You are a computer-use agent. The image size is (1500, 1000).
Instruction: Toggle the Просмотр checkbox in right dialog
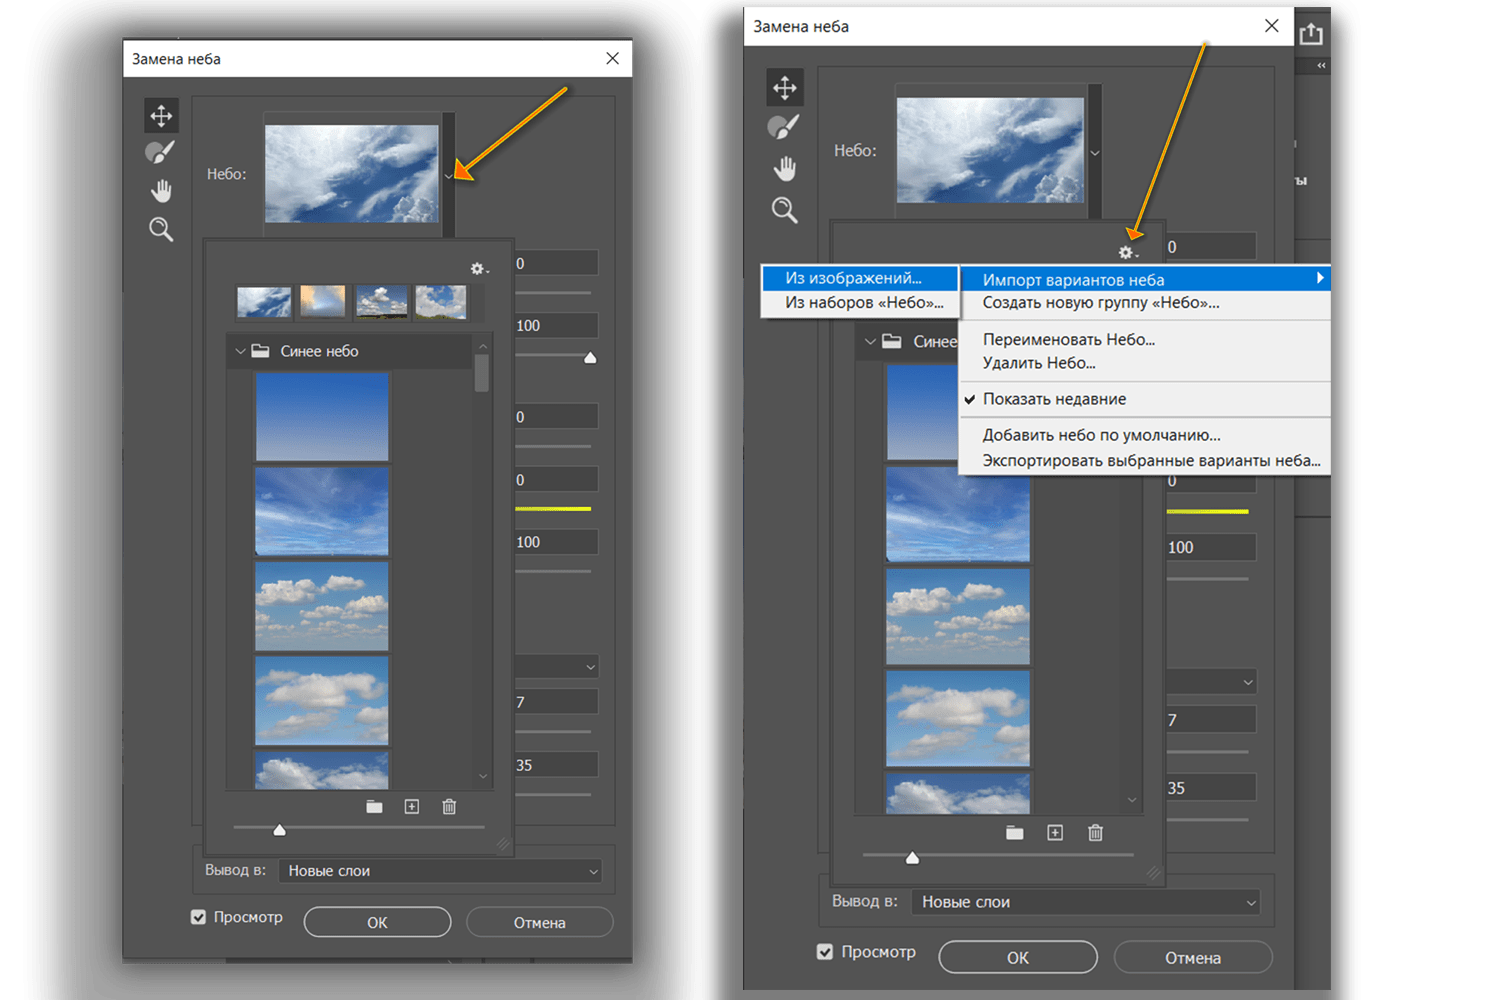(825, 952)
